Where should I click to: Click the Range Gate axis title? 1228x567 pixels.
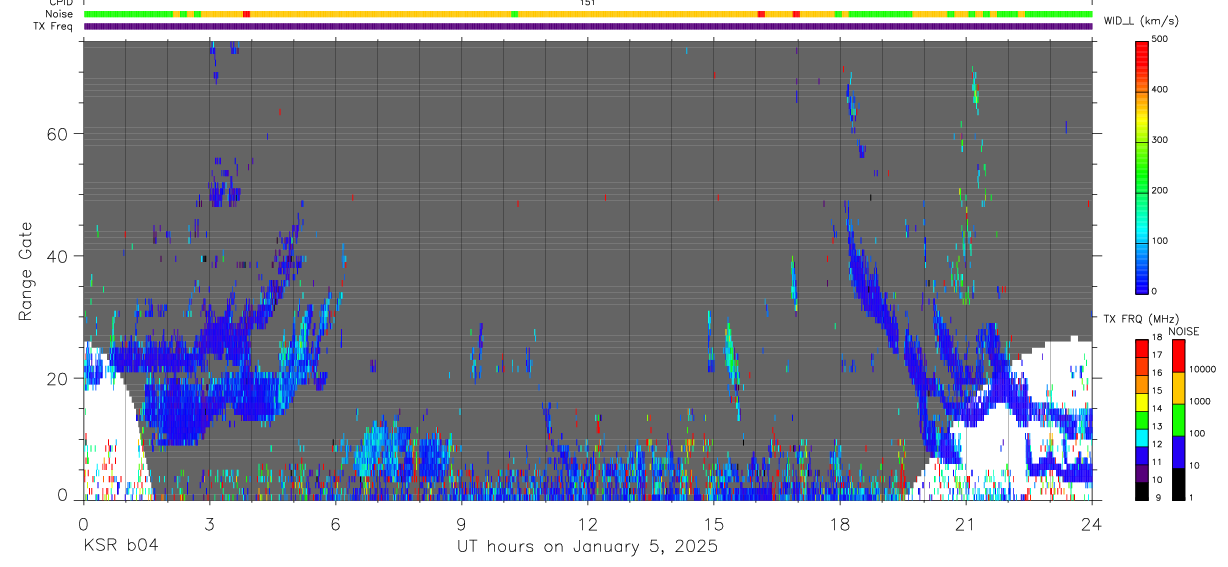point(26,272)
